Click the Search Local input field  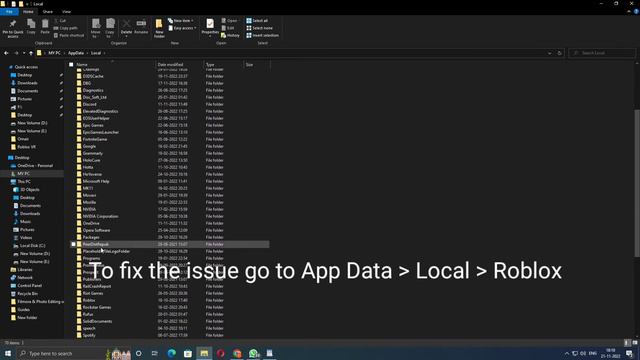pos(602,53)
